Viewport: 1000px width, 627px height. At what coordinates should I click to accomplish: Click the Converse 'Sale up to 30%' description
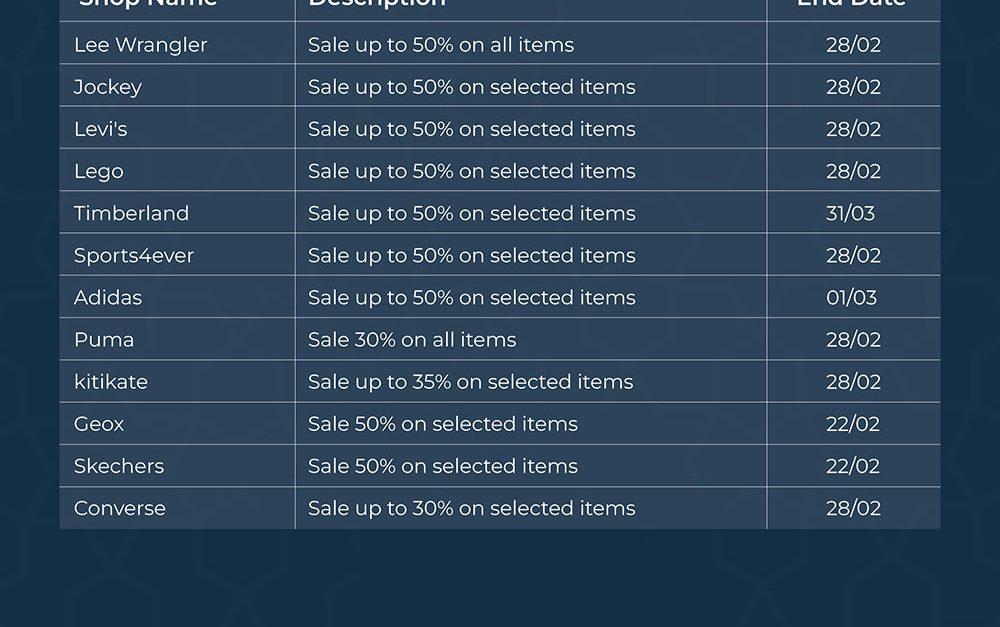point(471,508)
